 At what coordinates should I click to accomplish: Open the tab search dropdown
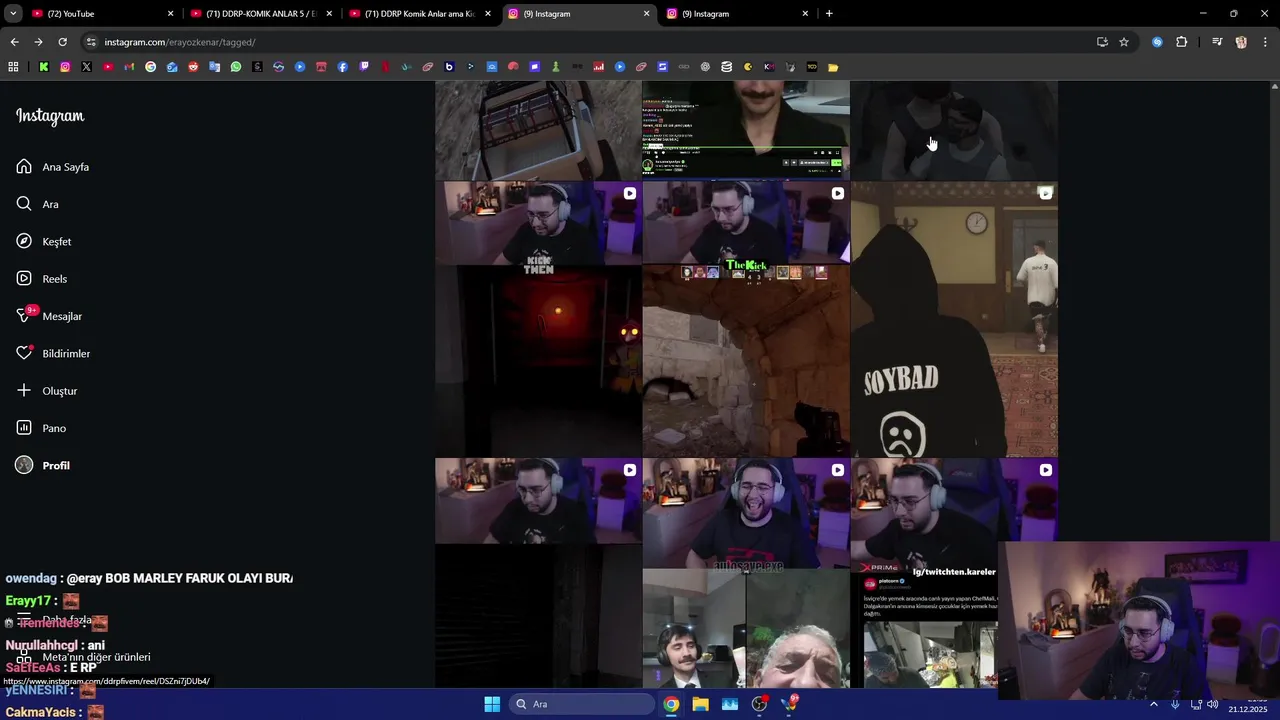coord(13,14)
